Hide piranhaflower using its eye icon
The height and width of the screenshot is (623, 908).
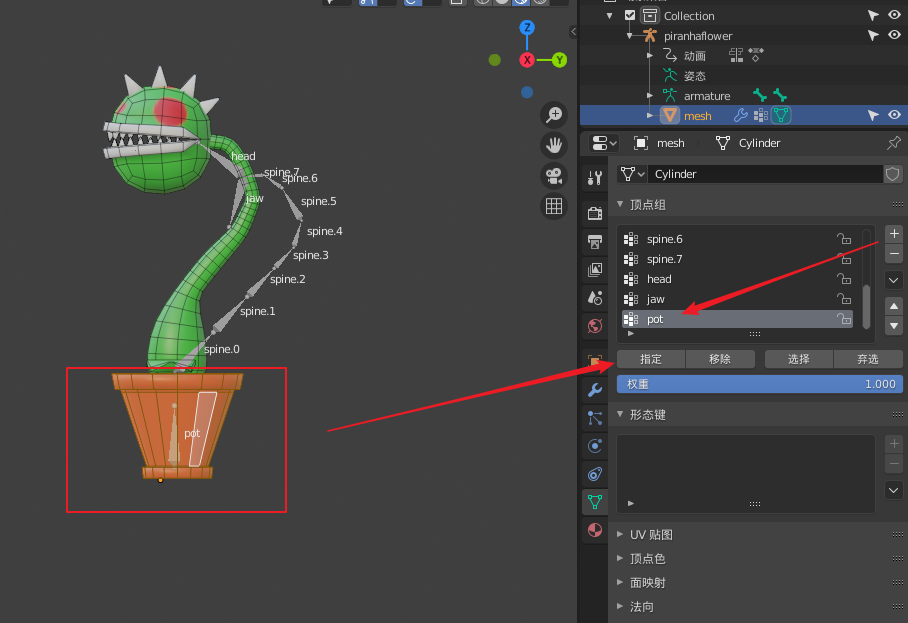tap(894, 35)
